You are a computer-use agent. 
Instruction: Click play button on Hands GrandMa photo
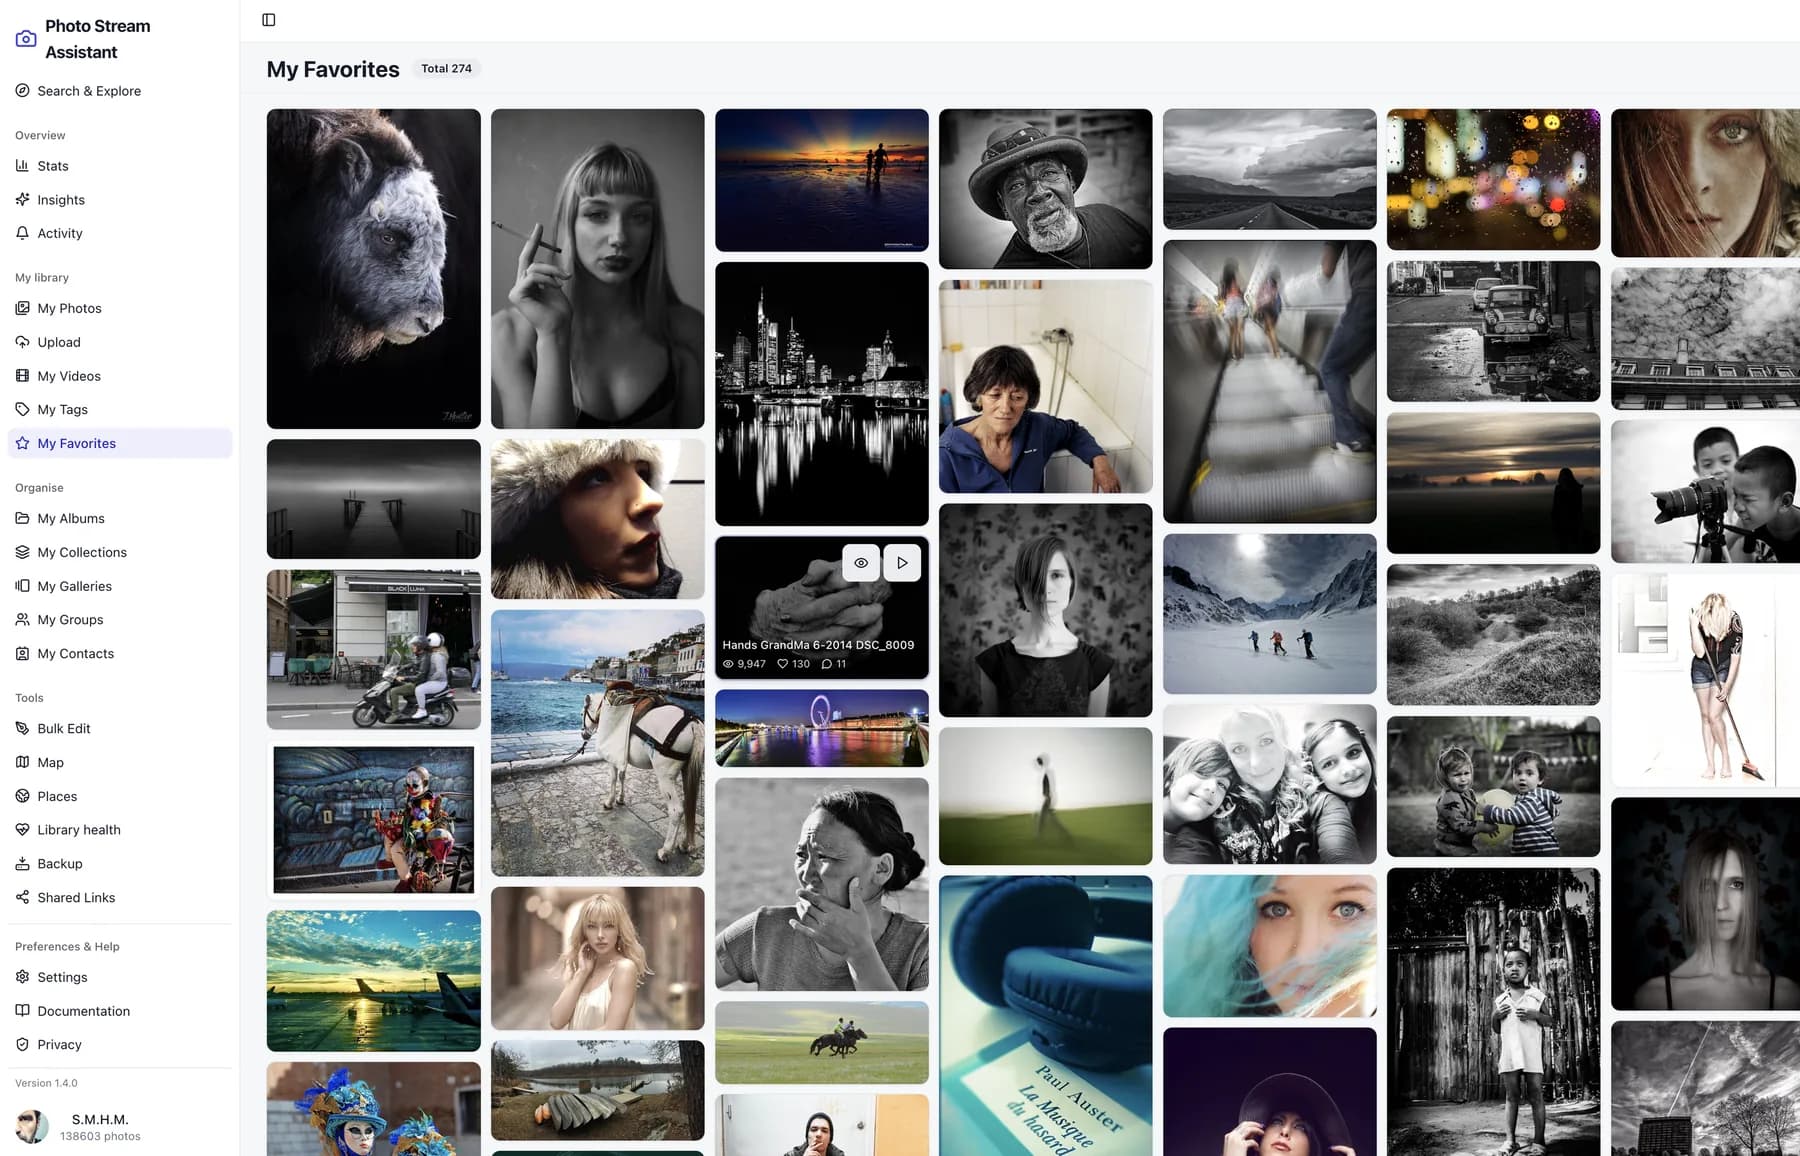point(902,563)
